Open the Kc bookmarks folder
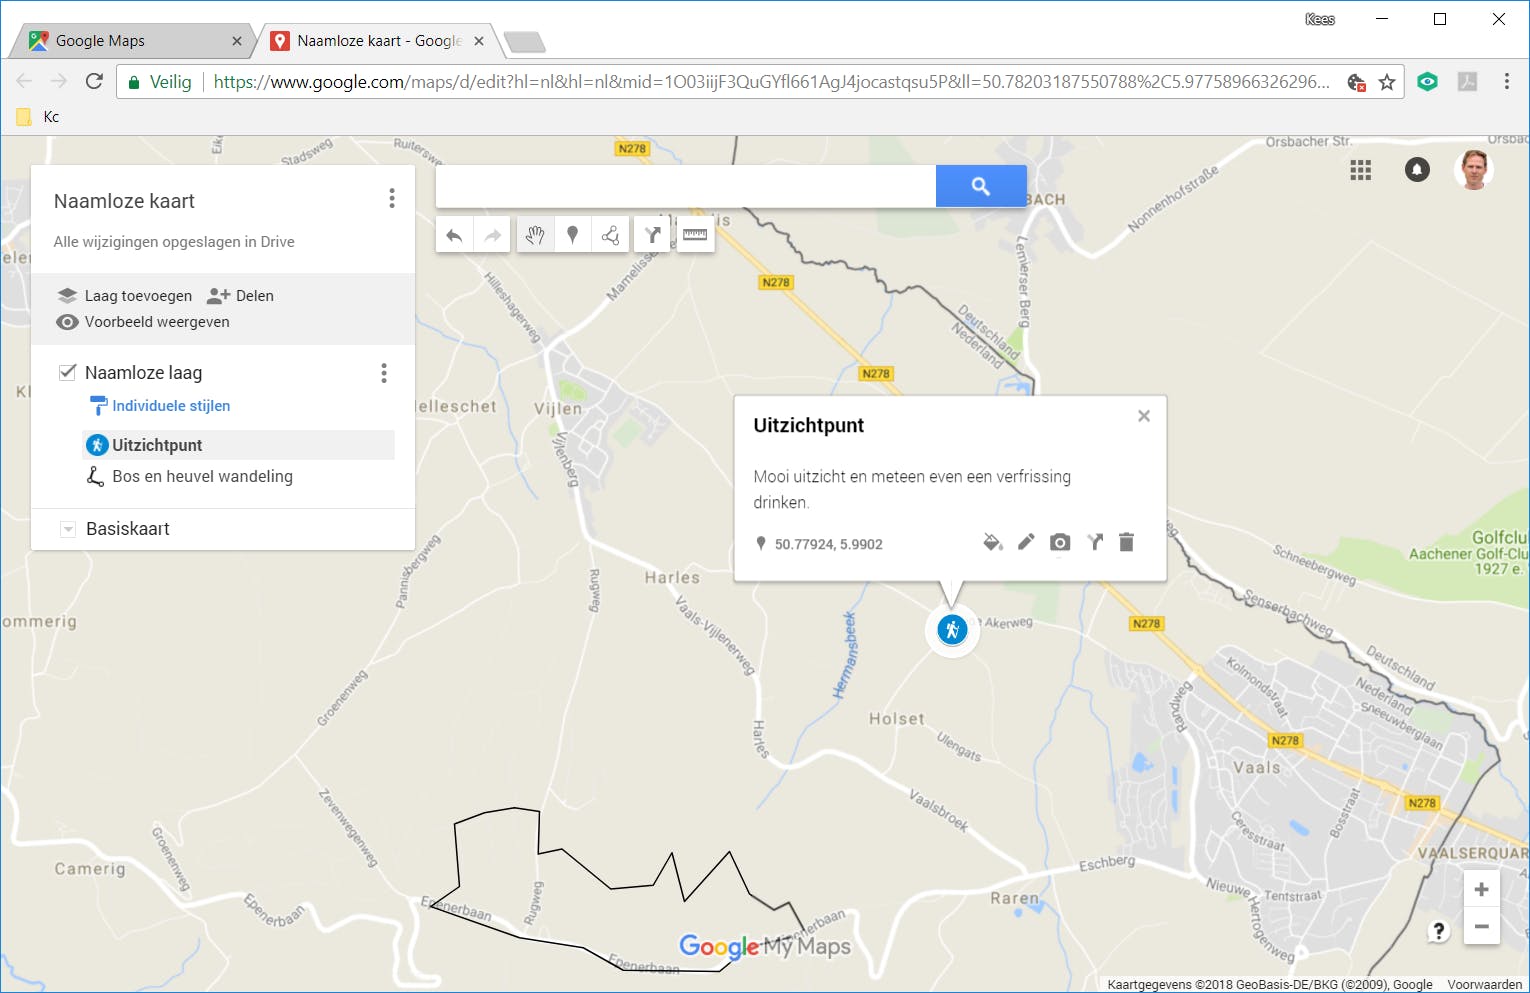 click(x=39, y=117)
